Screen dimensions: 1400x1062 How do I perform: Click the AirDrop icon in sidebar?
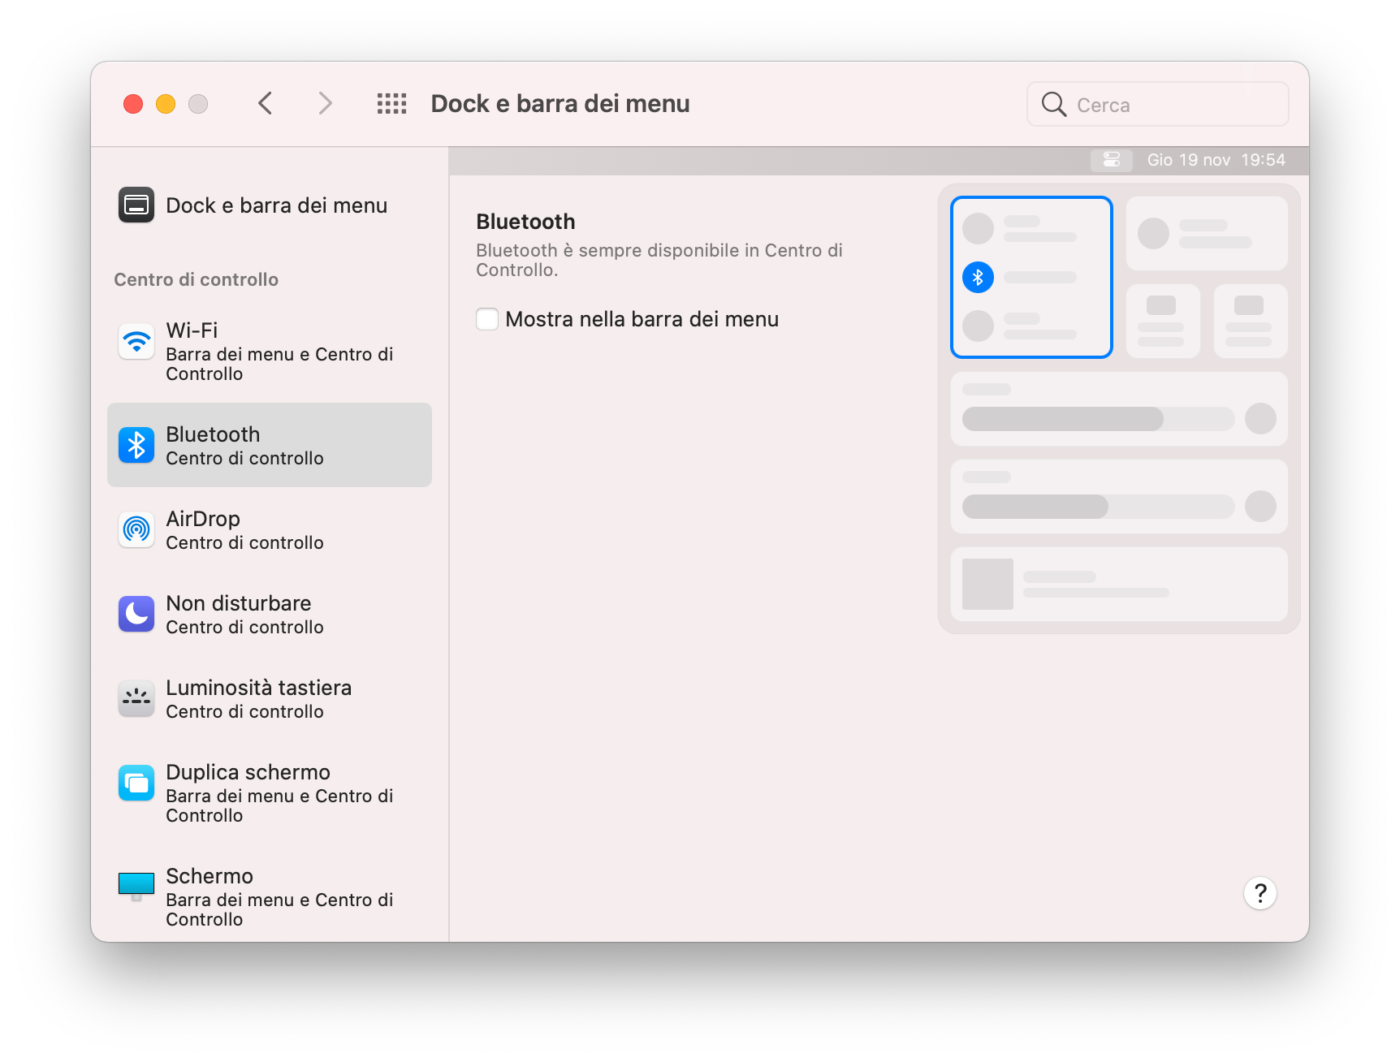pyautogui.click(x=136, y=529)
